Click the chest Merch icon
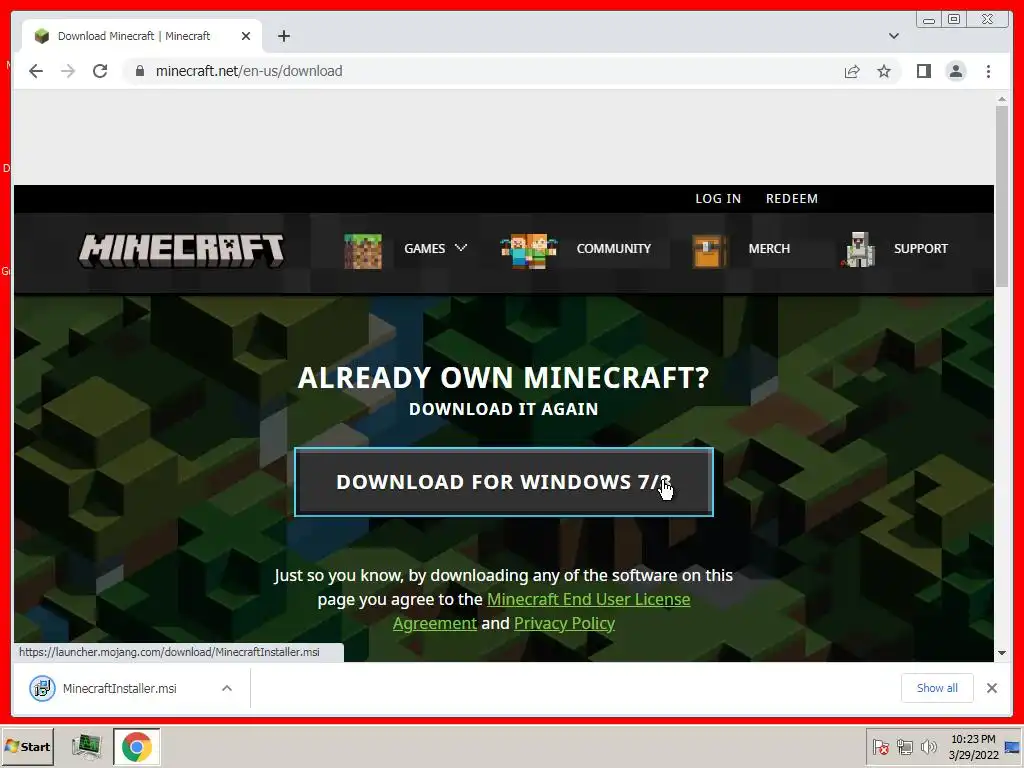Screen dimensions: 1024x768 [x=709, y=251]
